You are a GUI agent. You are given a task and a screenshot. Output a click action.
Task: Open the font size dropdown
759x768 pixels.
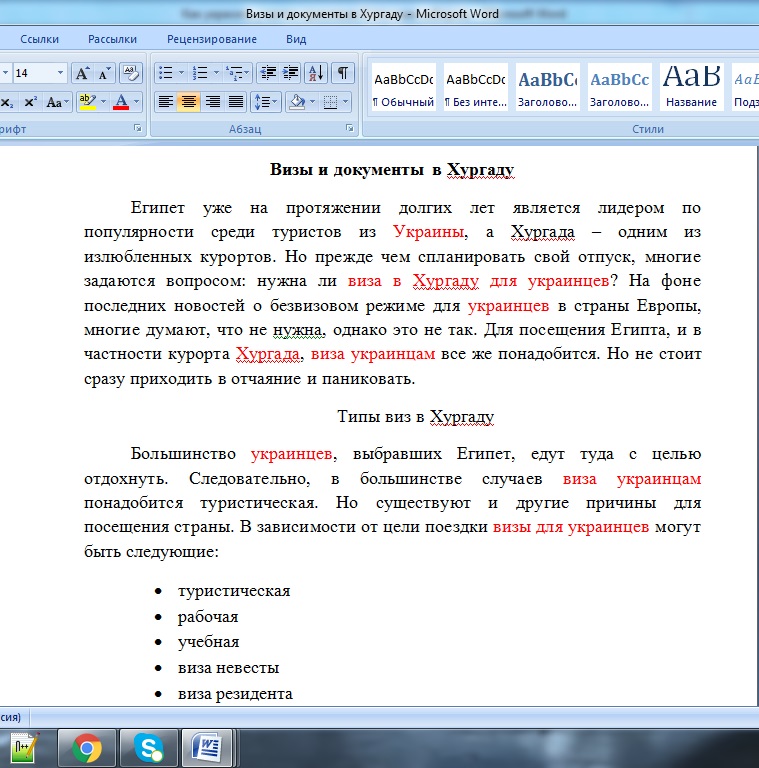[x=60, y=73]
